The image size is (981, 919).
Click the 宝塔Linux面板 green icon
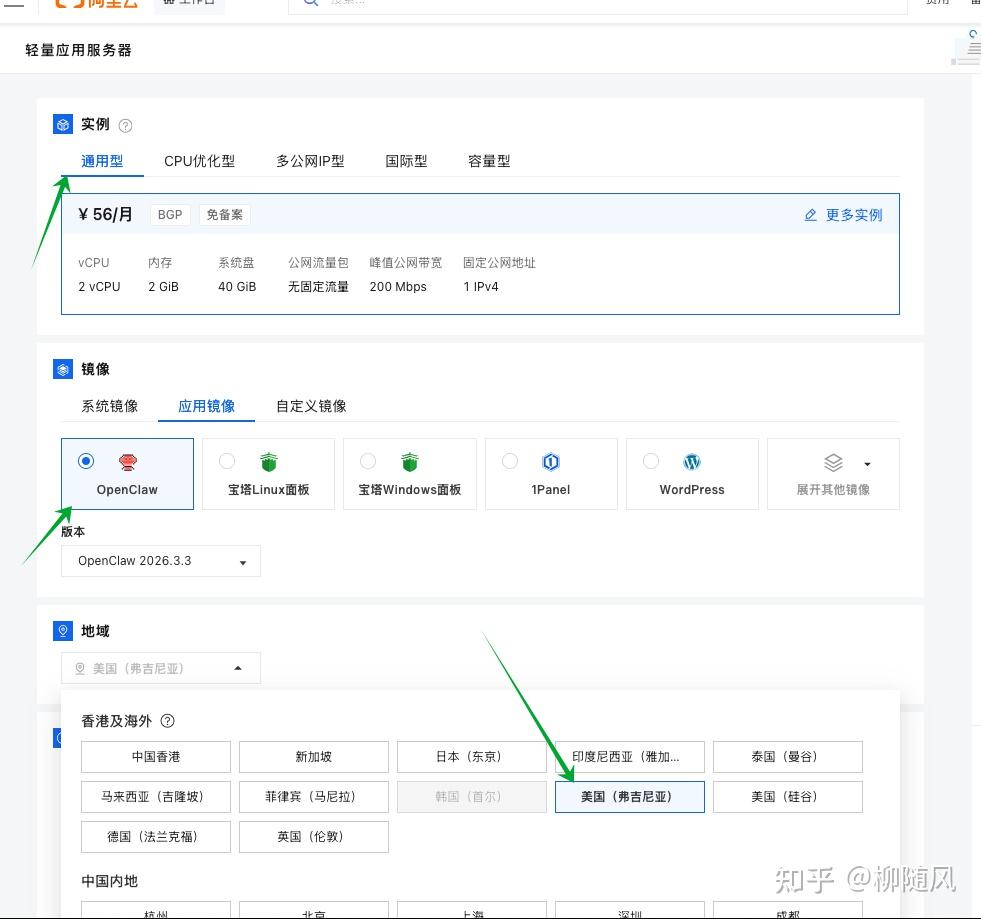(268, 462)
